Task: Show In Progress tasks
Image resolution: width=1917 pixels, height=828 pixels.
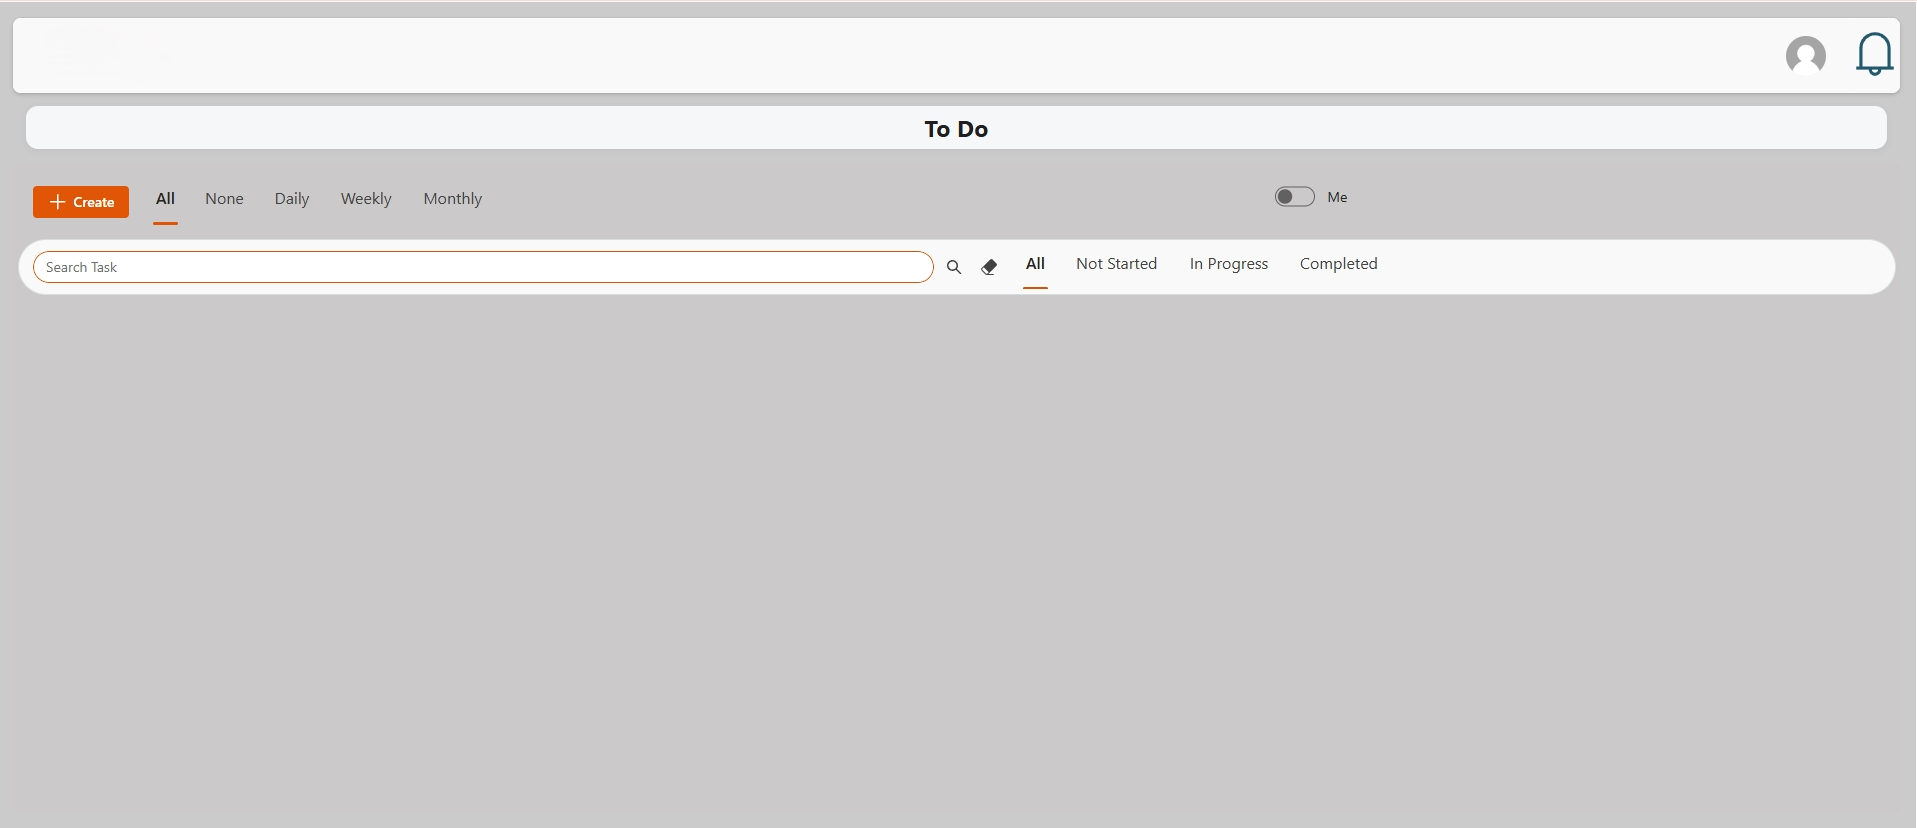Action: coord(1228,264)
